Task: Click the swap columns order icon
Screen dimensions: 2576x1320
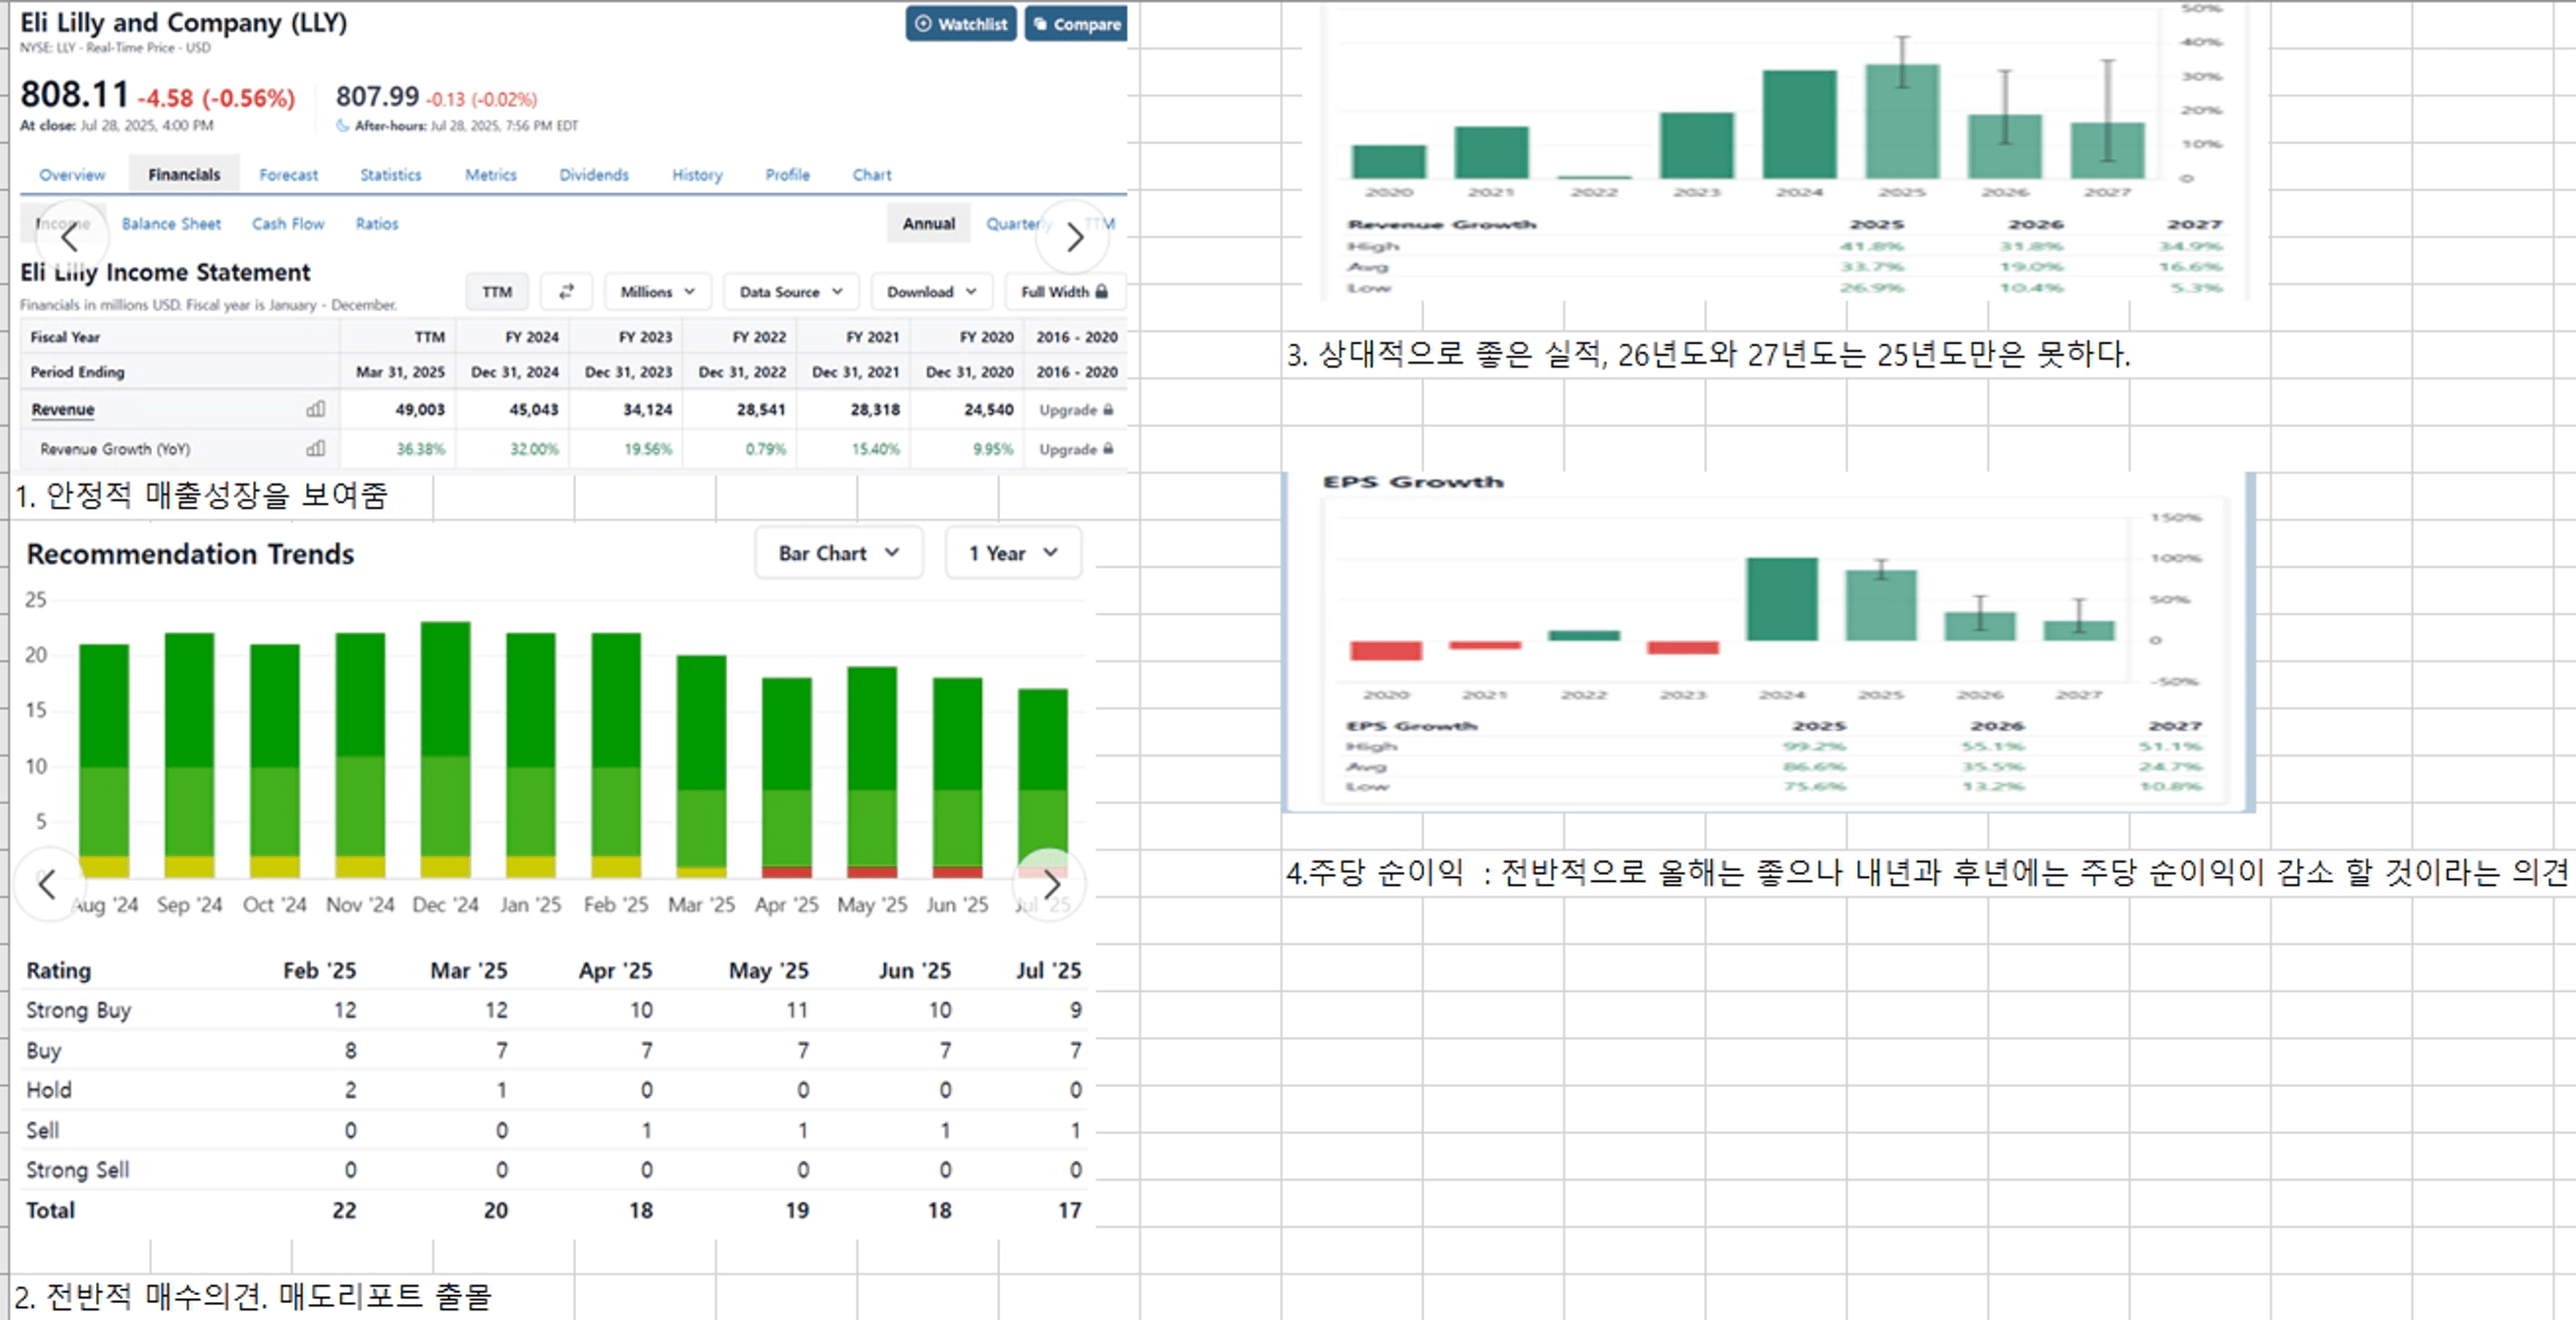Action: coord(566,291)
